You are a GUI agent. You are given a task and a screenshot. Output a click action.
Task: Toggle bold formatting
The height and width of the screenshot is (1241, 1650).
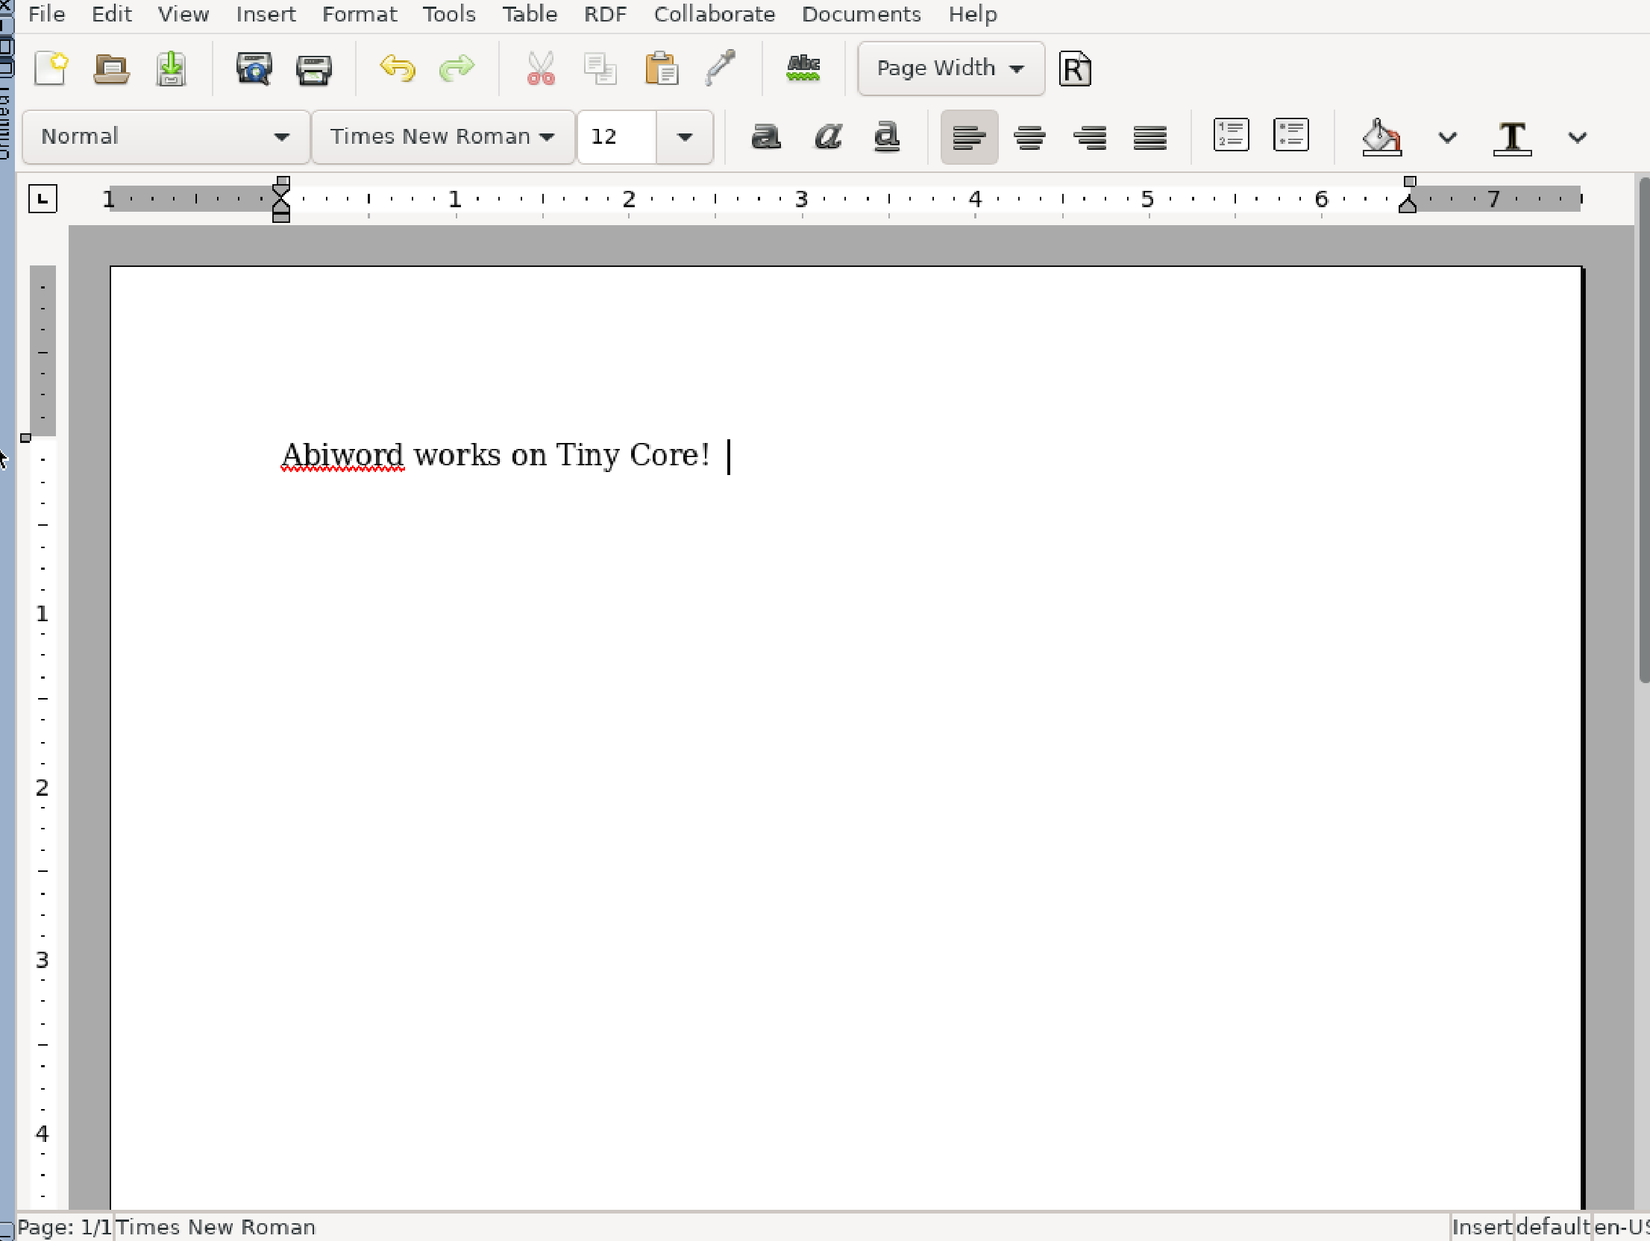(x=766, y=137)
